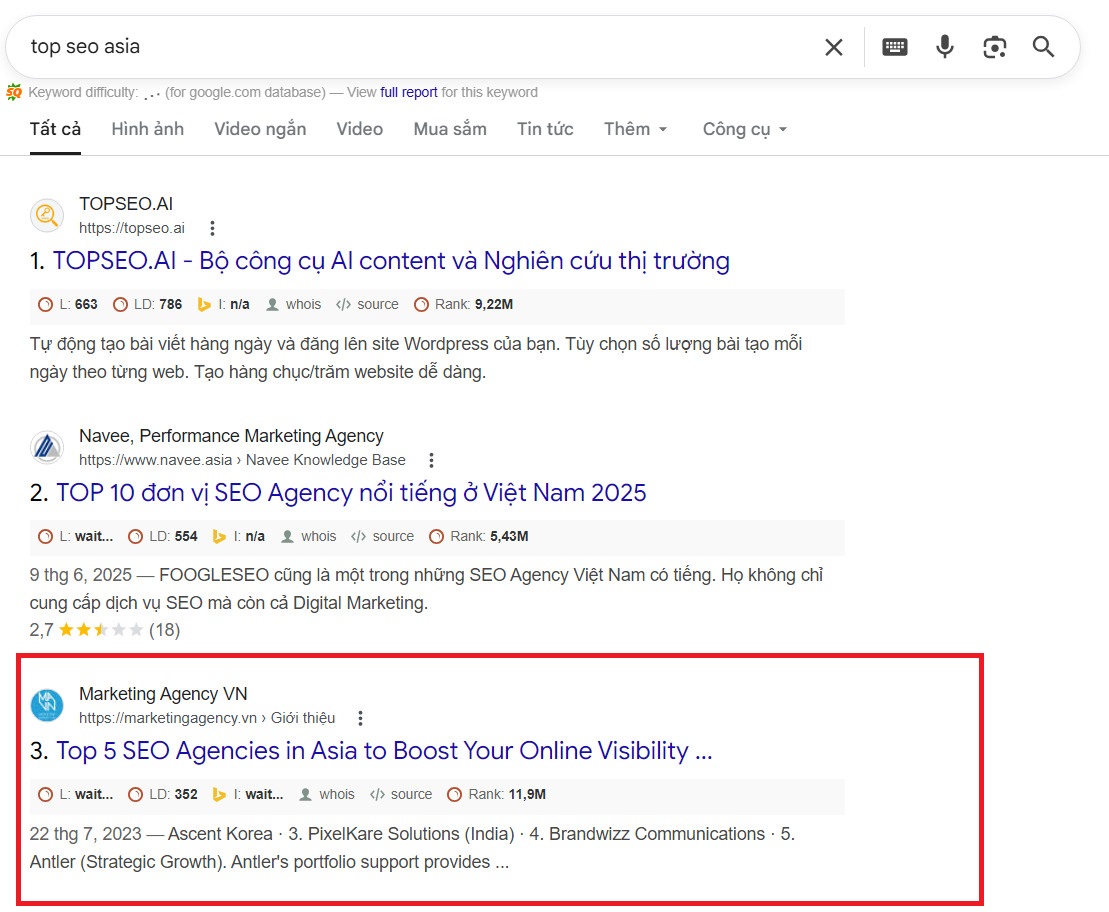The height and width of the screenshot is (912, 1109).
Task: Click the 'Navee, Performance Marketing Agency' site name
Action: [231, 436]
